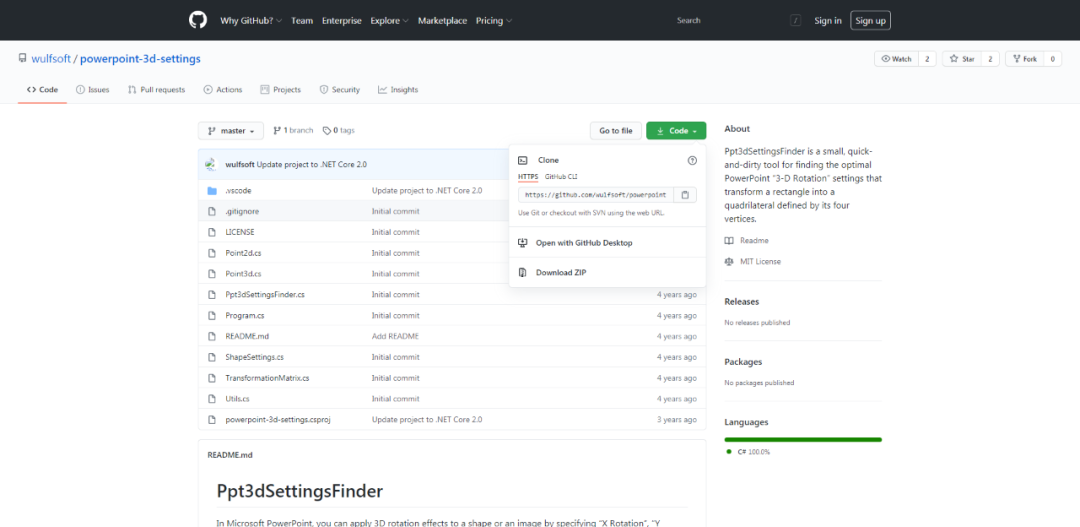
Task: Collapse the green Code dropdown
Action: pyautogui.click(x=676, y=131)
